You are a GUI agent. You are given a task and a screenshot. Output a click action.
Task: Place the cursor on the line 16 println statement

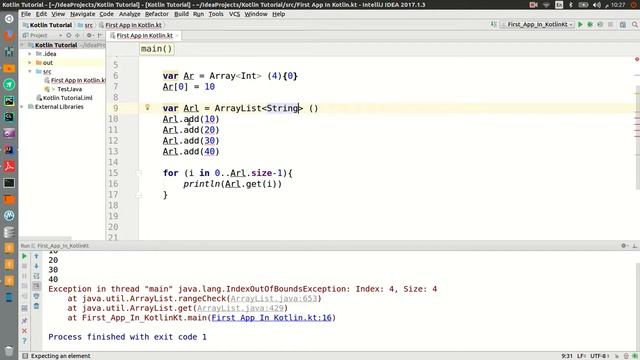[233, 184]
